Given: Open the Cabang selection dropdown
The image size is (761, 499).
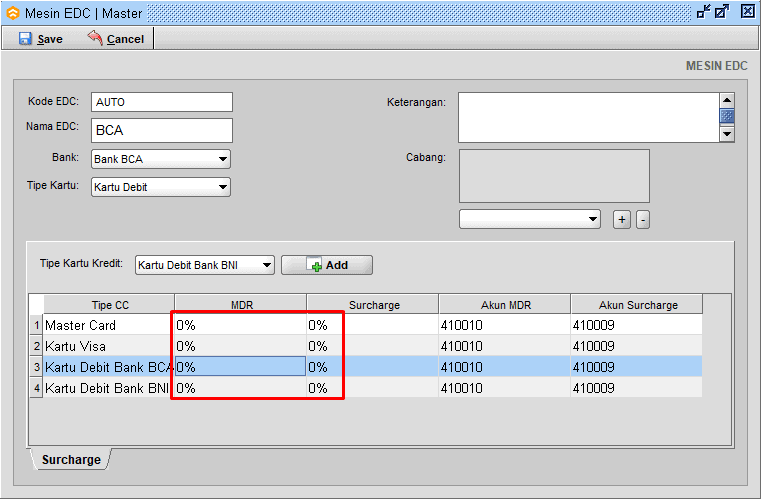Looking at the screenshot, I should [529, 219].
